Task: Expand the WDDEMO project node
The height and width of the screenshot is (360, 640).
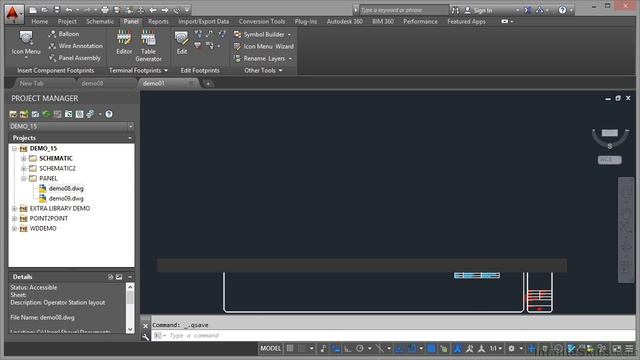Action: click(x=14, y=229)
